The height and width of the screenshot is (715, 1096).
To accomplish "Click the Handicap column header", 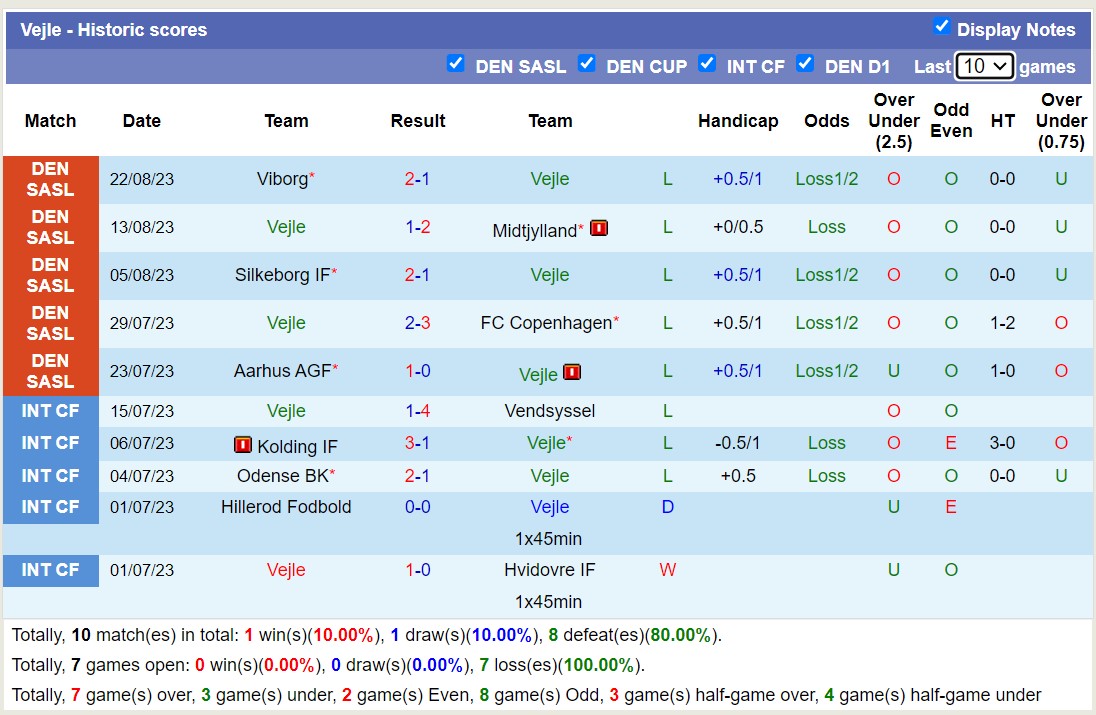I will pyautogui.click(x=738, y=121).
